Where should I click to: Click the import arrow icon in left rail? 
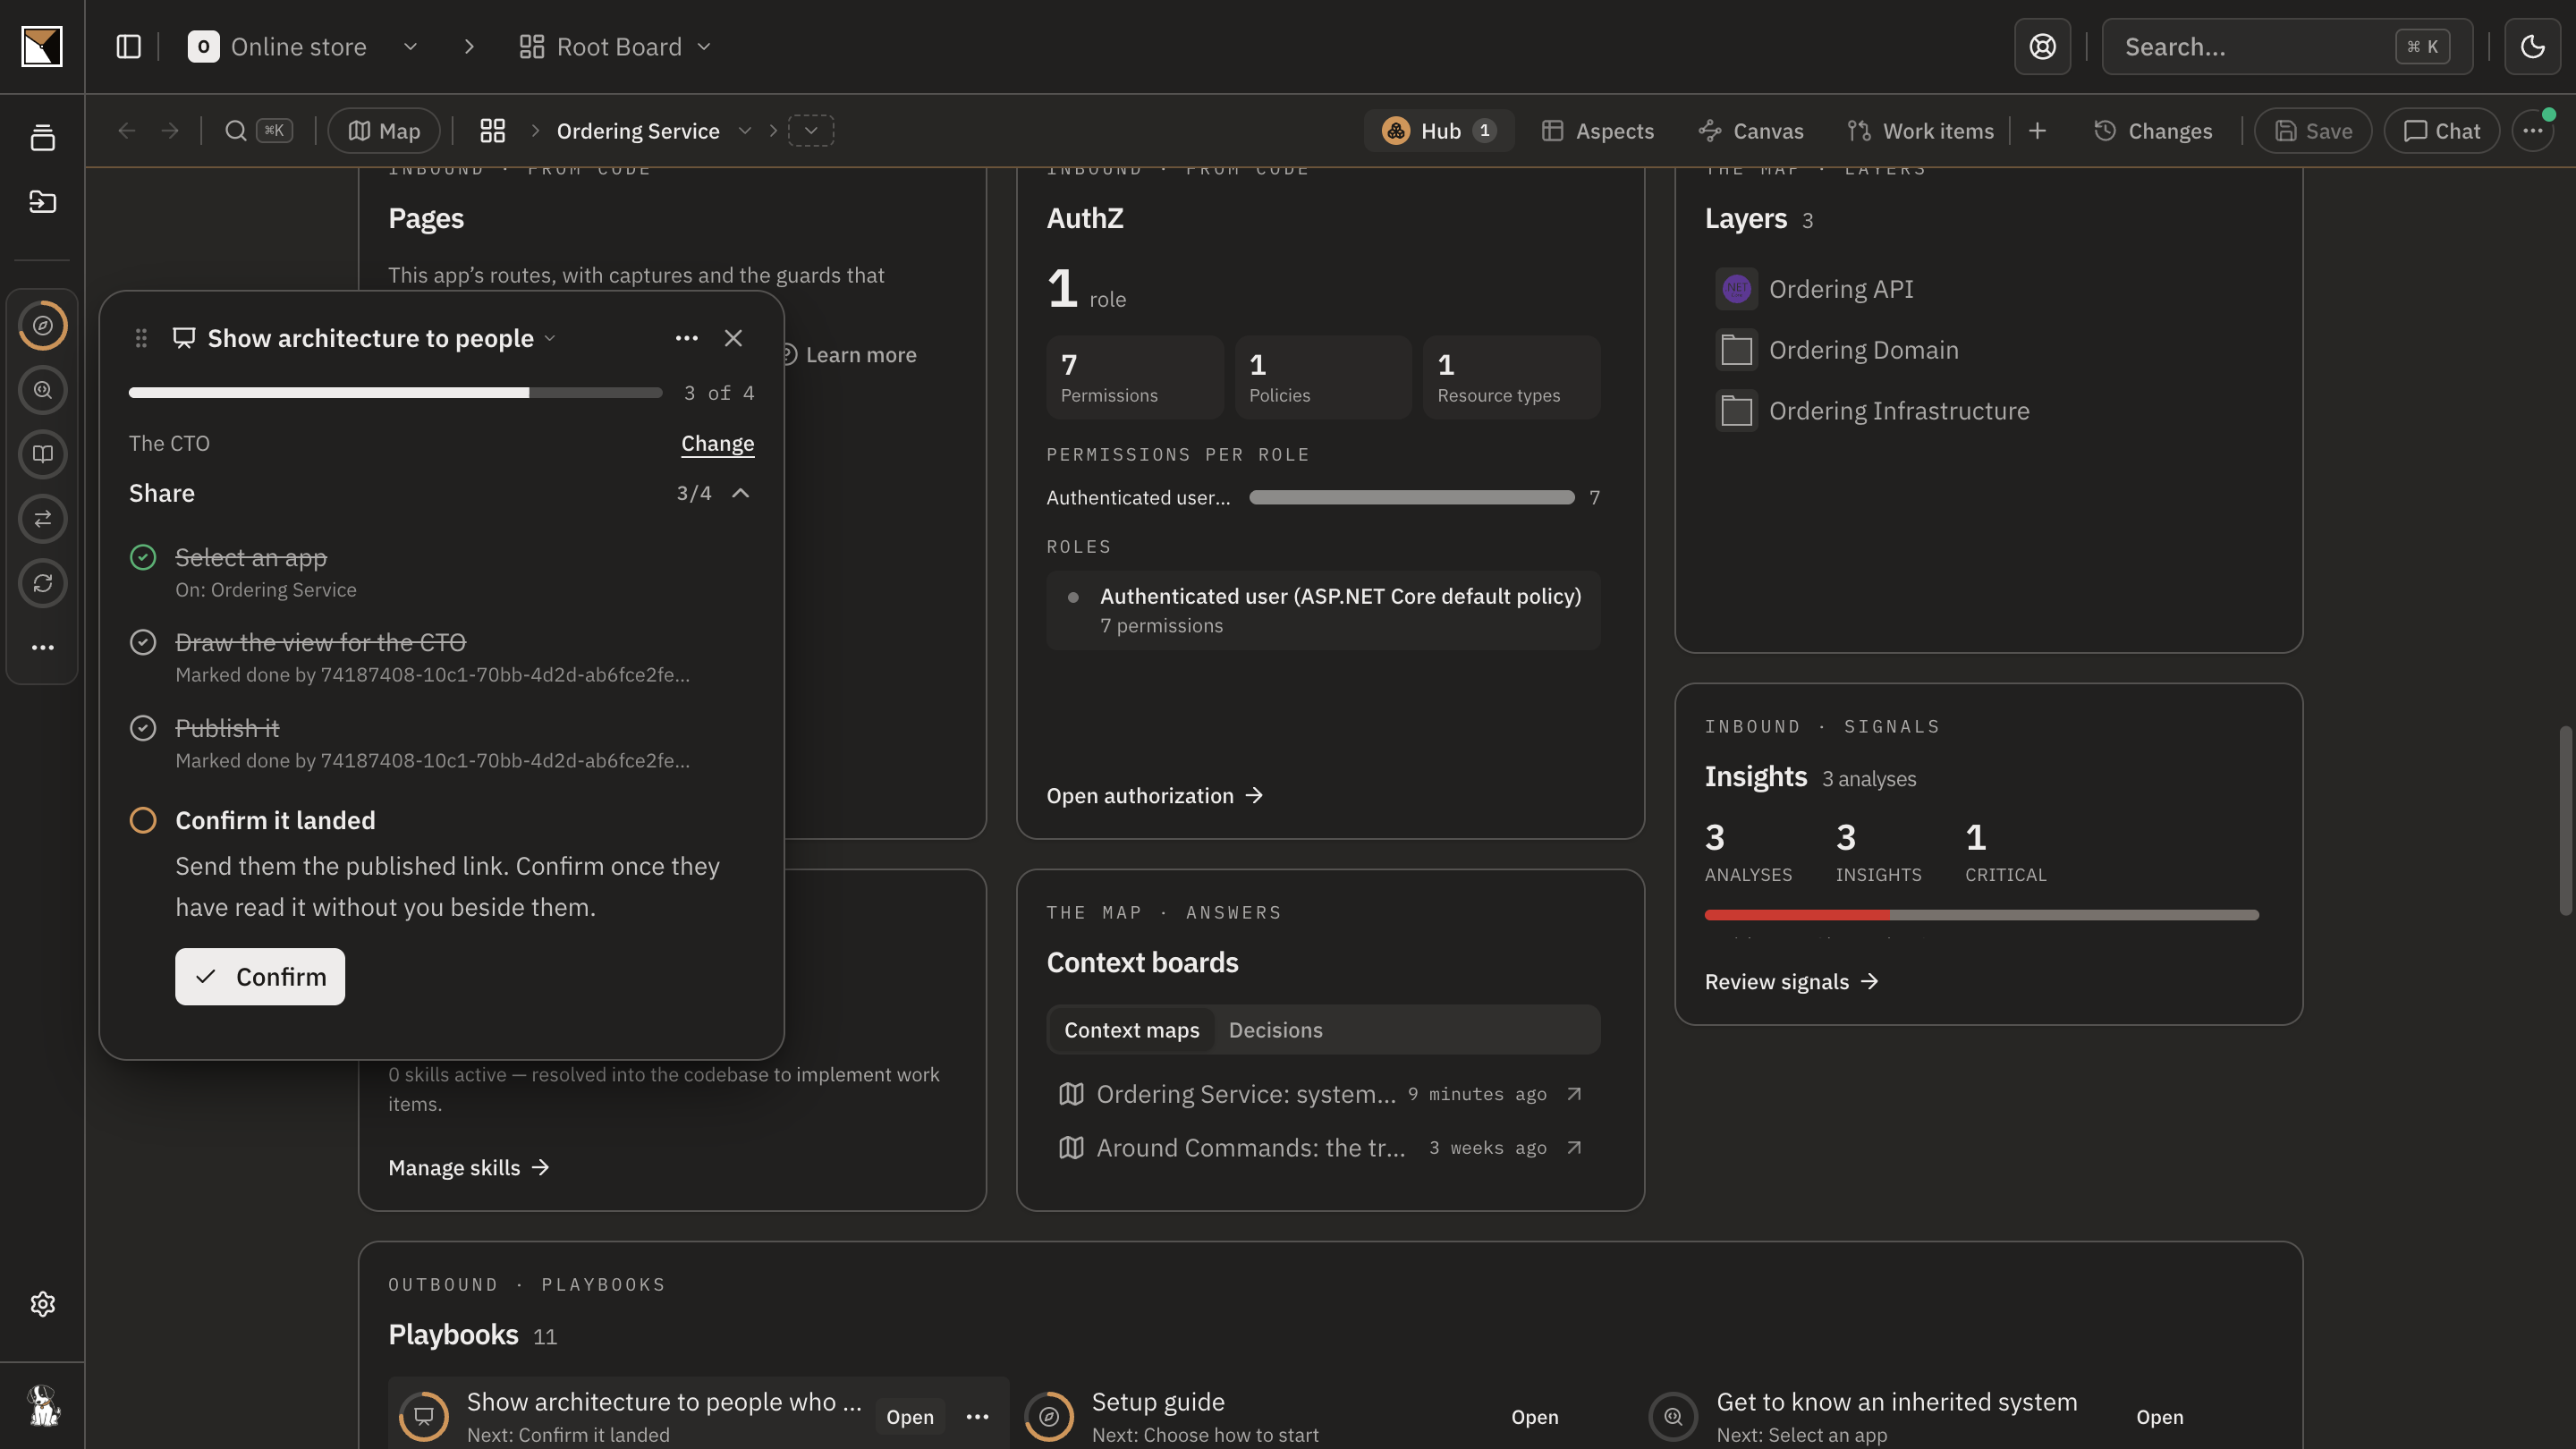42,202
